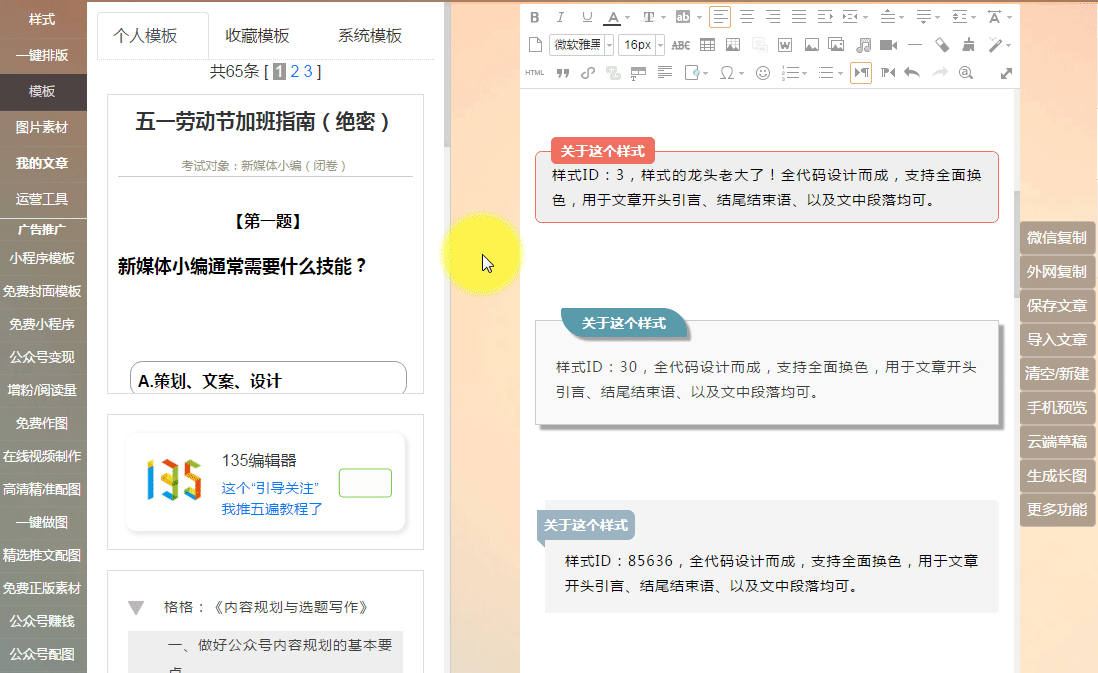
Task: Click the paragraph text format icon
Action: (665, 73)
